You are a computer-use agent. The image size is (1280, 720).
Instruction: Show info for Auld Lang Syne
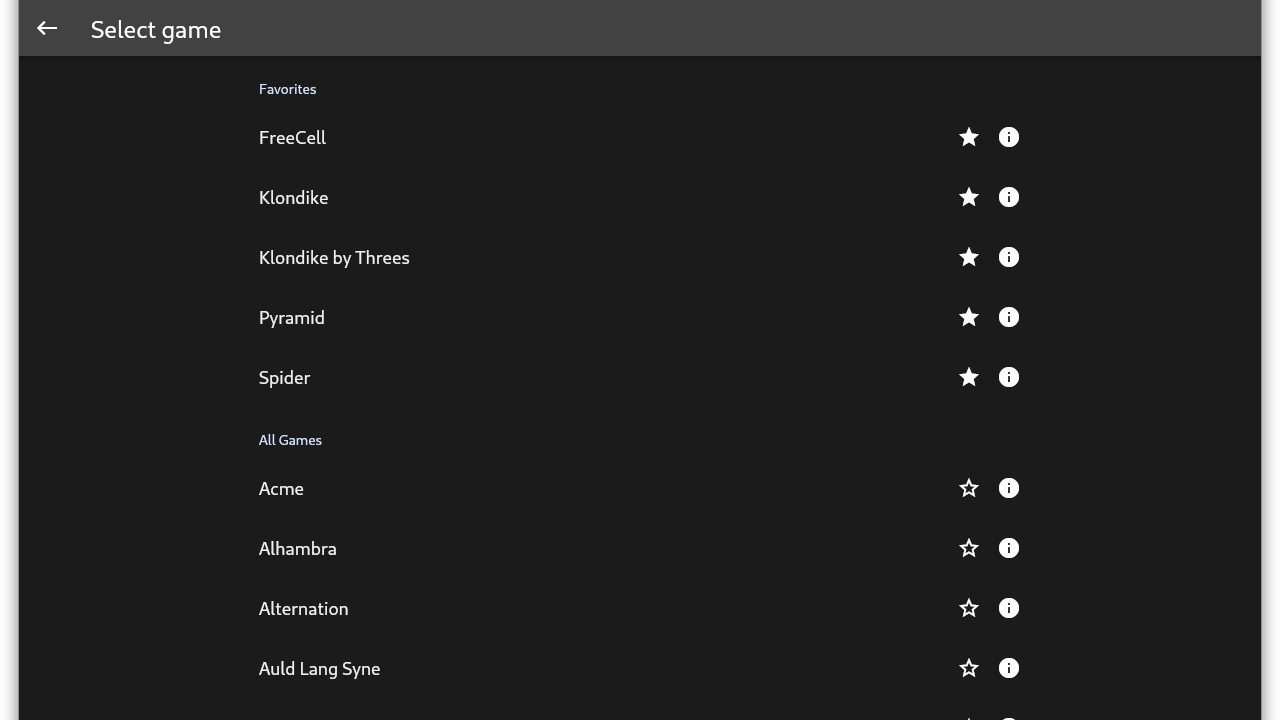(1008, 668)
